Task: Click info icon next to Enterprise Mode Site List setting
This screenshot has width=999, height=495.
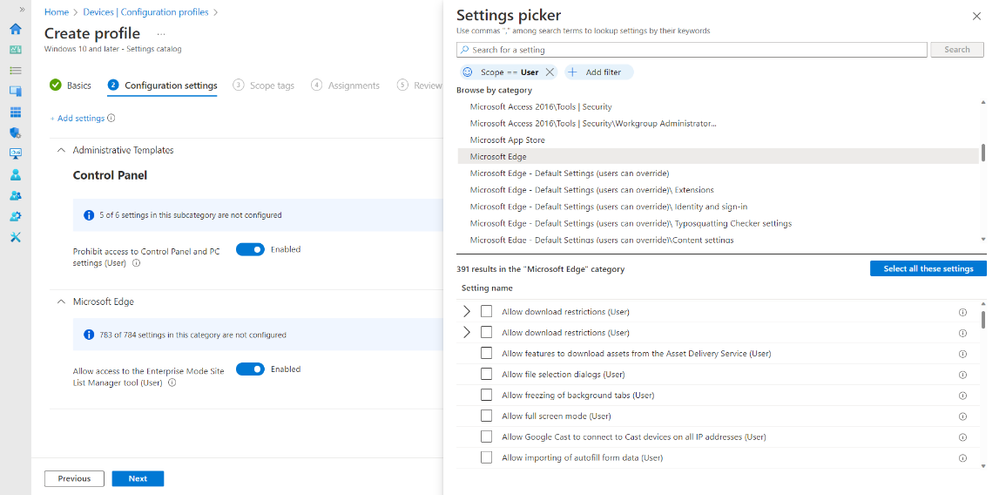Action: point(172,383)
